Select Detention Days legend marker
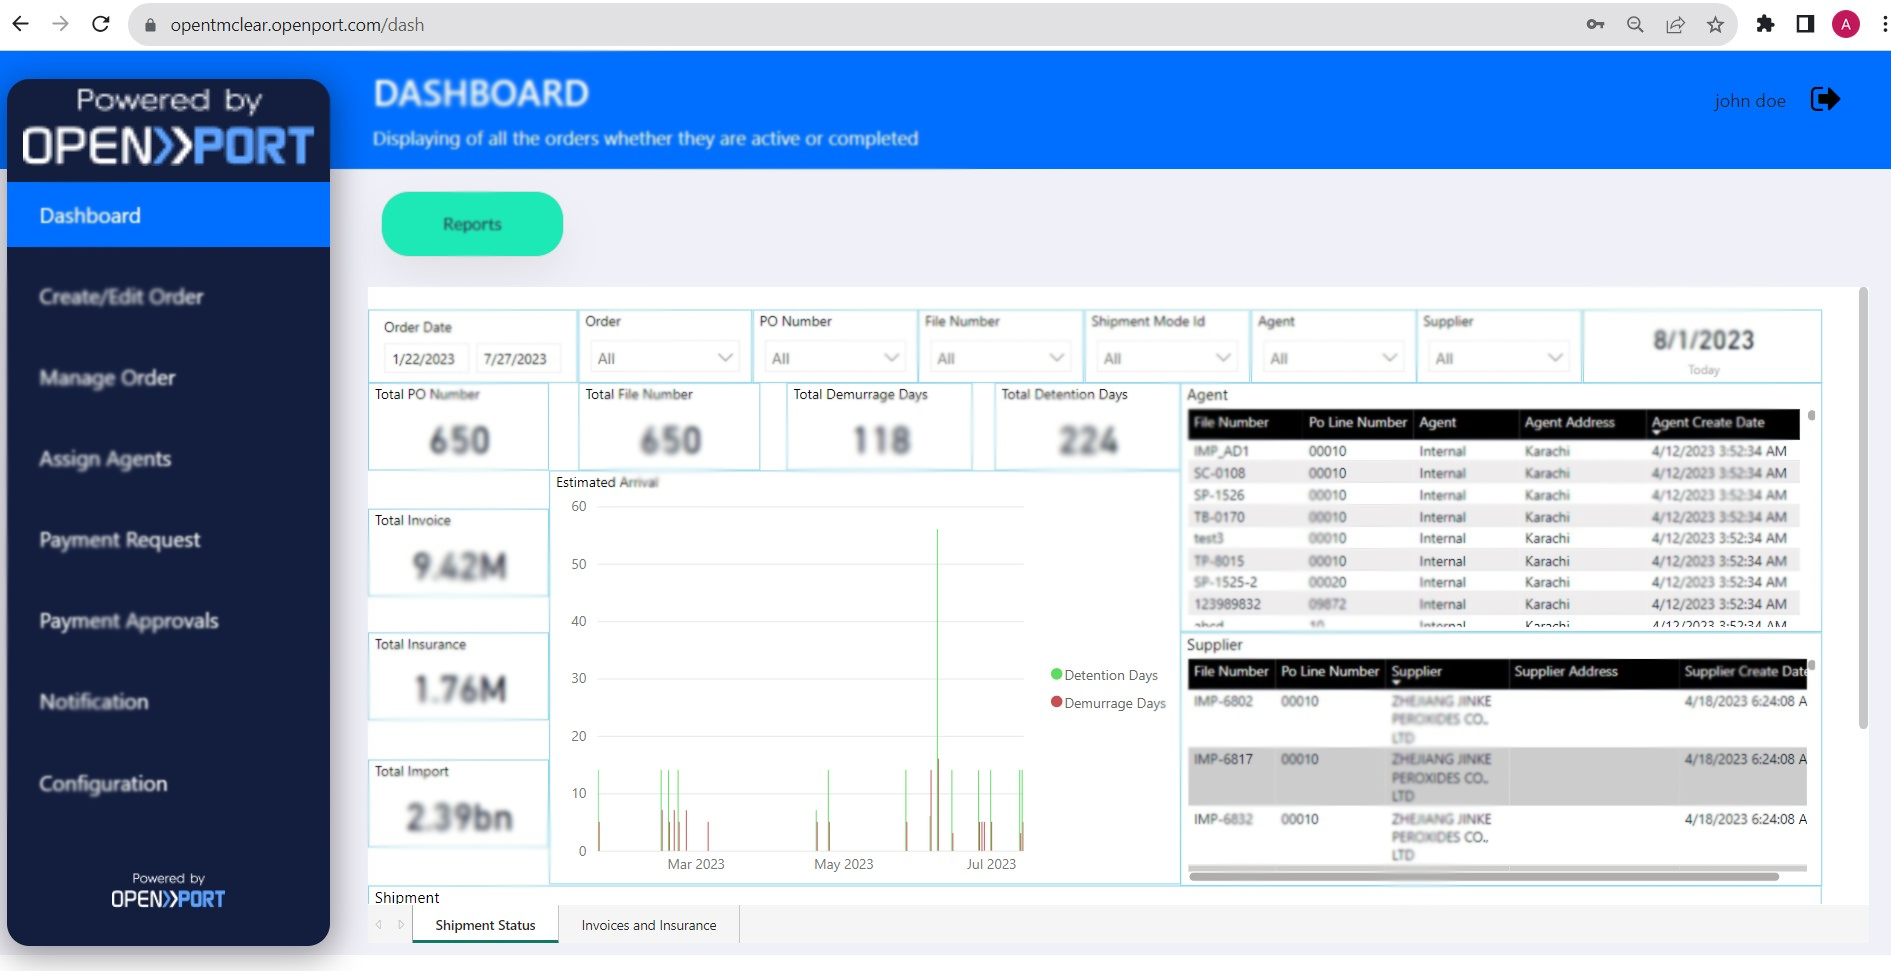The image size is (1891, 971). (1056, 675)
